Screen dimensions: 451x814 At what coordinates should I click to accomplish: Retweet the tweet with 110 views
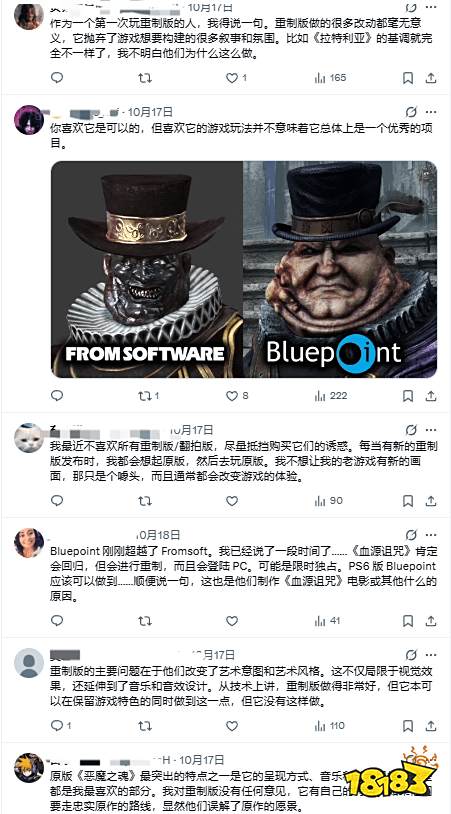pos(145,725)
